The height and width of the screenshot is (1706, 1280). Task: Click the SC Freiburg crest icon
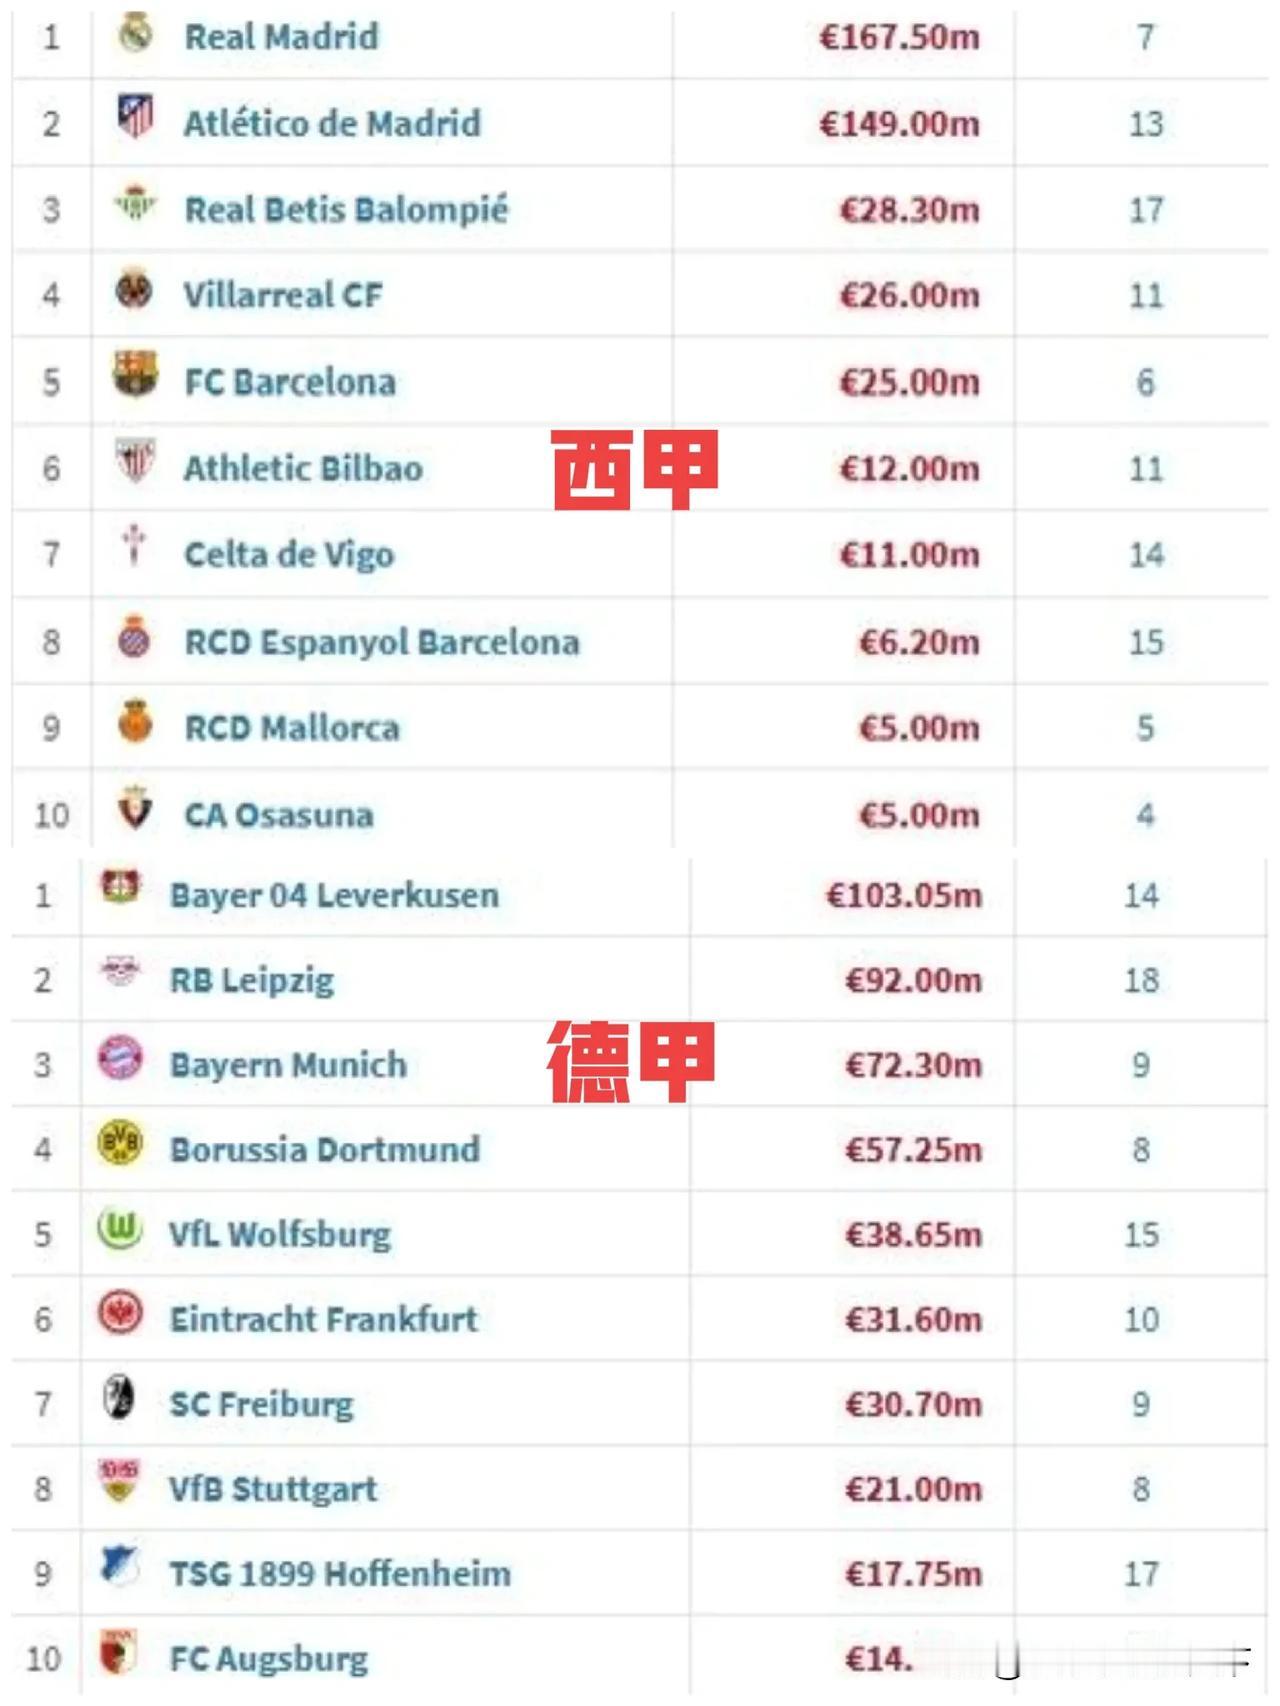120,1397
